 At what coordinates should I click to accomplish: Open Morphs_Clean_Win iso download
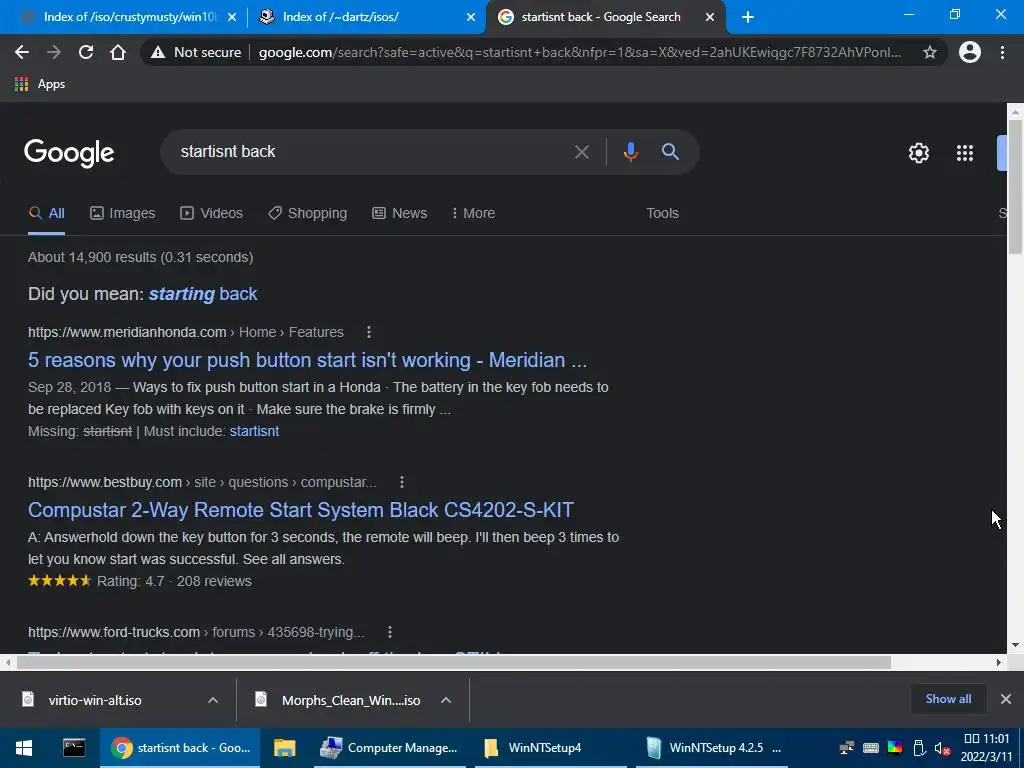click(351, 700)
